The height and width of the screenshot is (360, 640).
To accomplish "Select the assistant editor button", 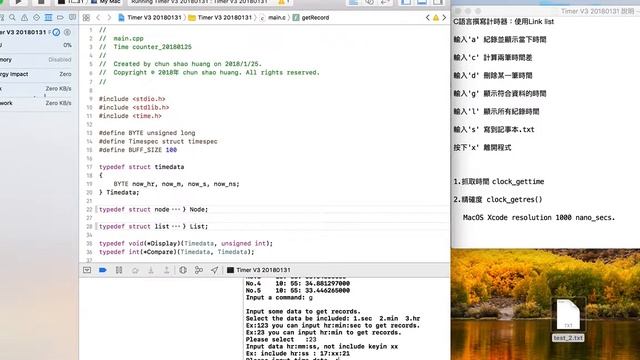I will tap(369, 2).
